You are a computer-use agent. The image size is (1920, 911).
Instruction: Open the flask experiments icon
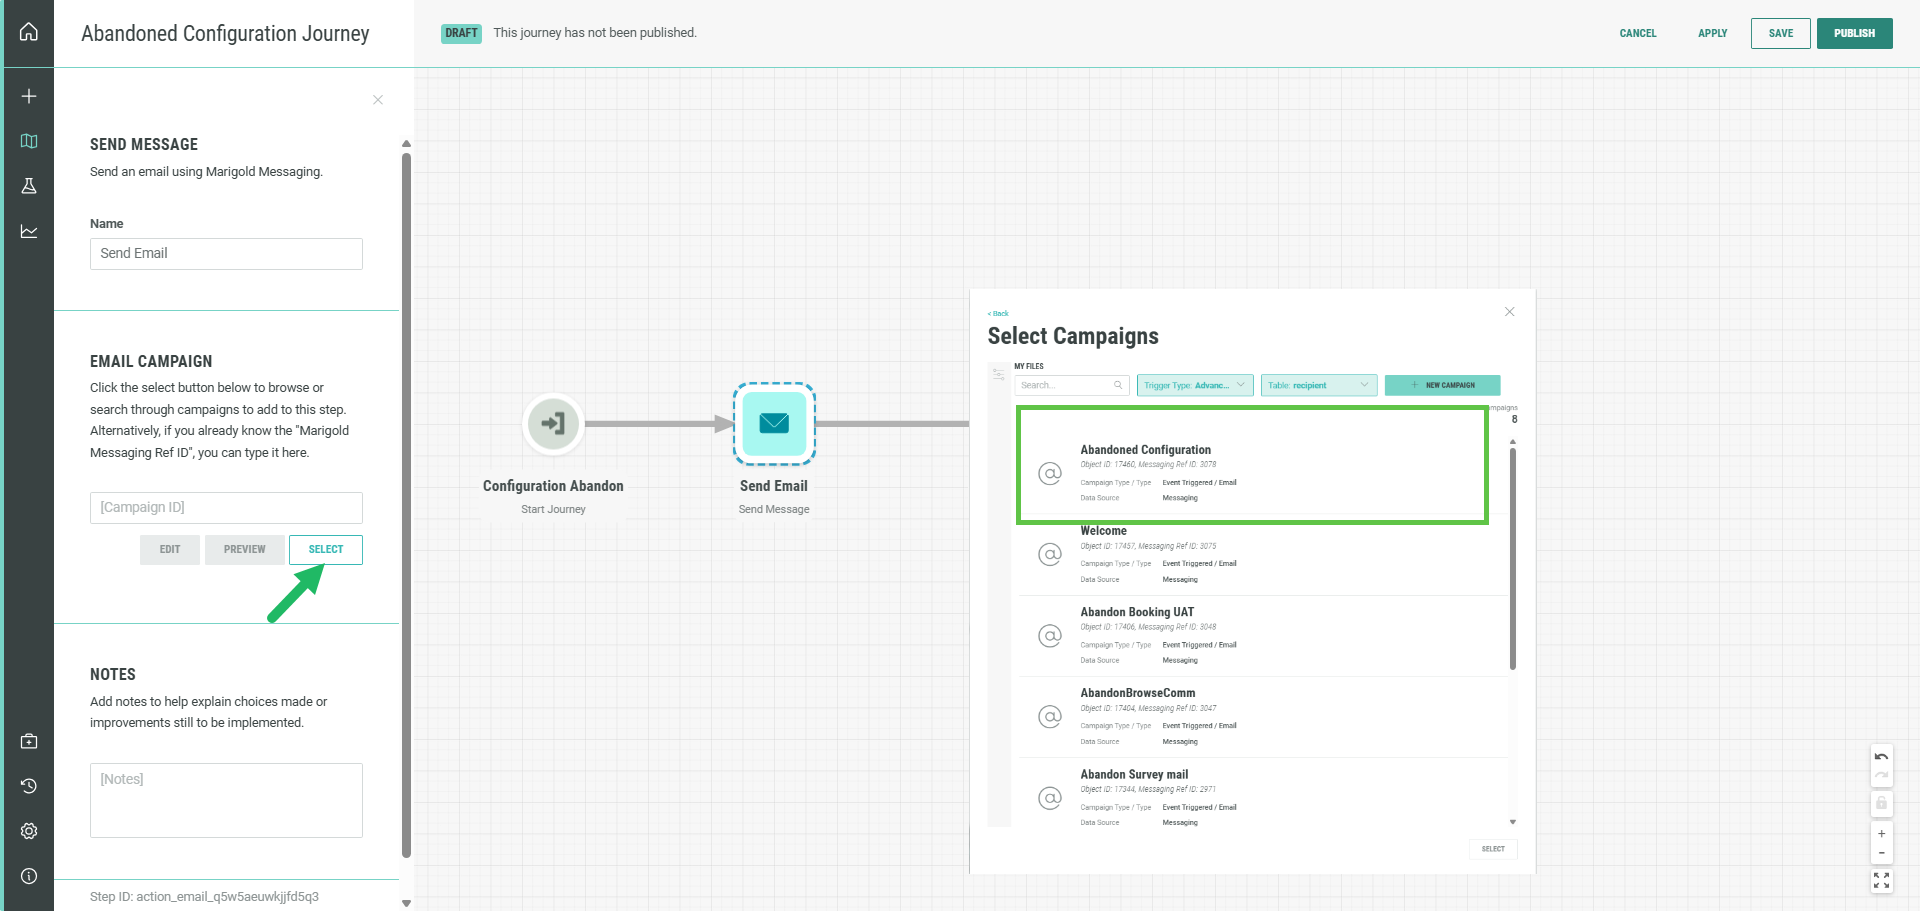point(29,186)
